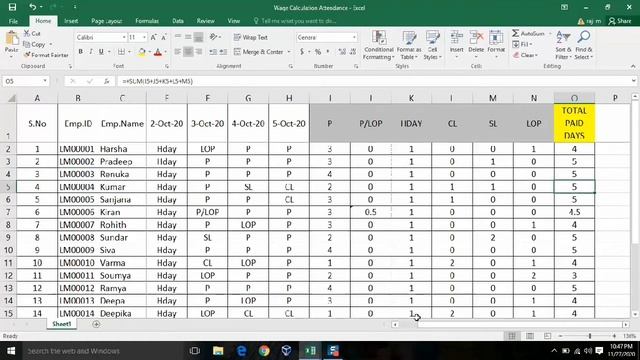Switch to Page Layout view button
Image resolution: width=640 pixels, height=360 pixels.
[530, 336]
